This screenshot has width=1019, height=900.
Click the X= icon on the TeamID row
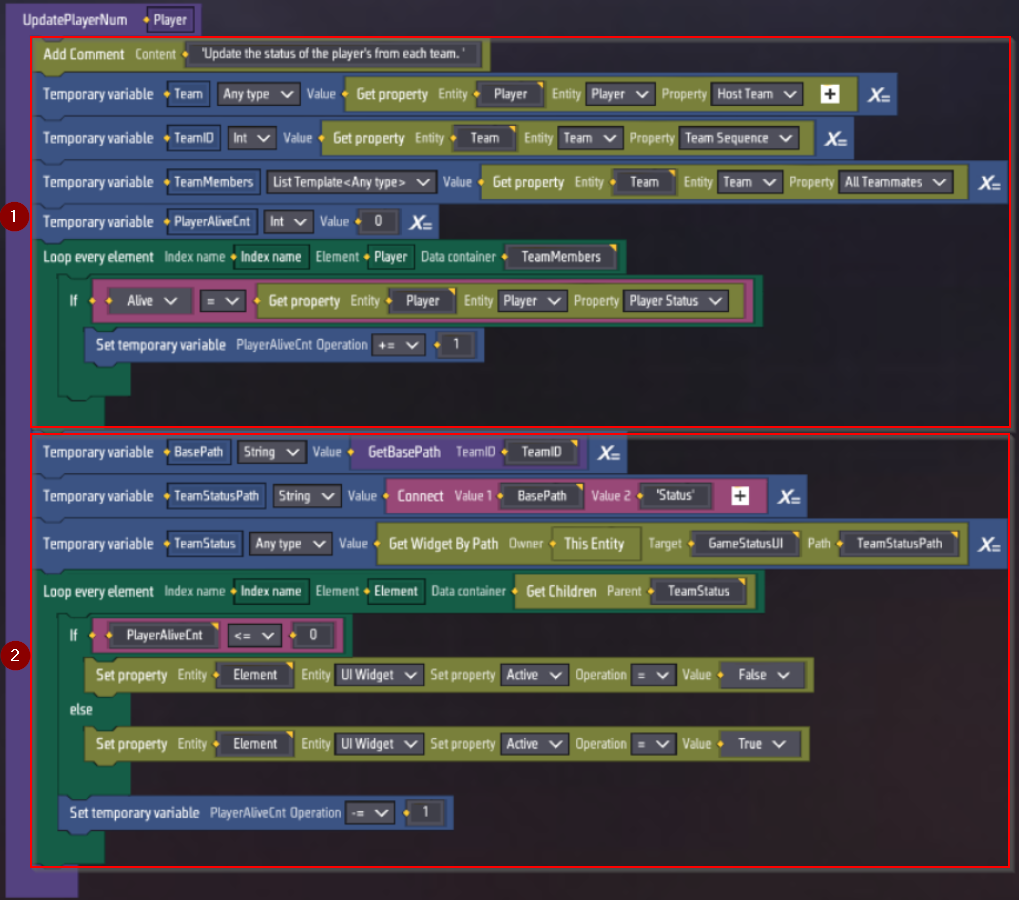click(x=835, y=139)
